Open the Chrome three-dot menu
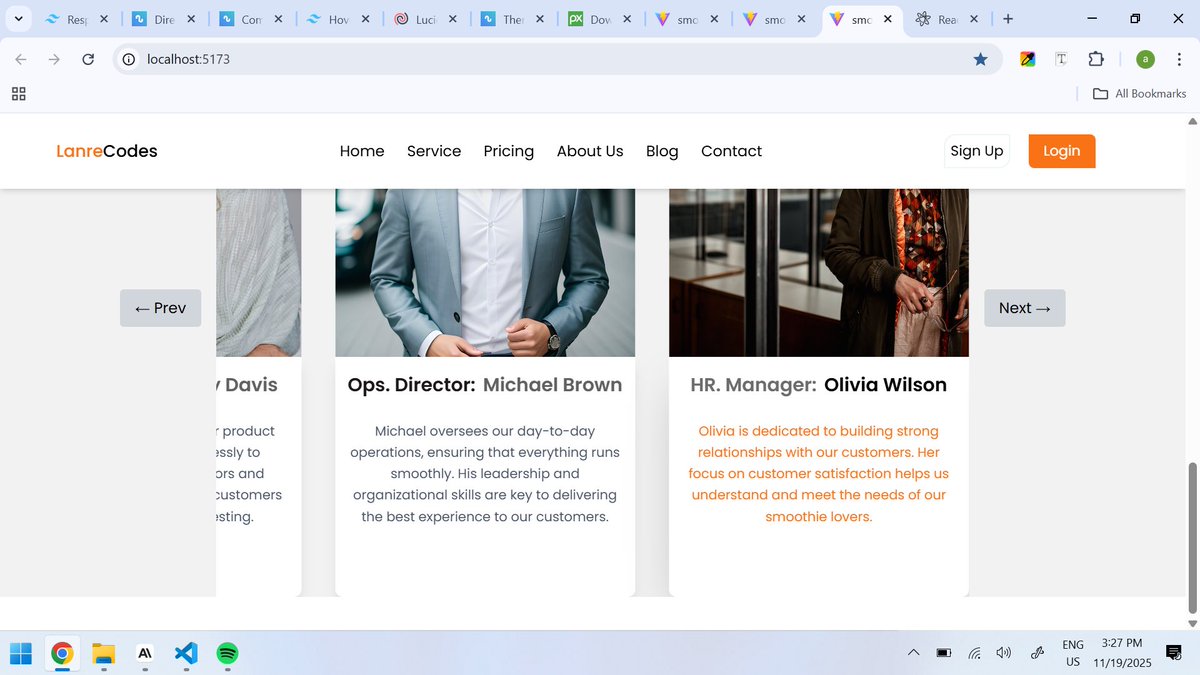1200x675 pixels. click(1179, 59)
